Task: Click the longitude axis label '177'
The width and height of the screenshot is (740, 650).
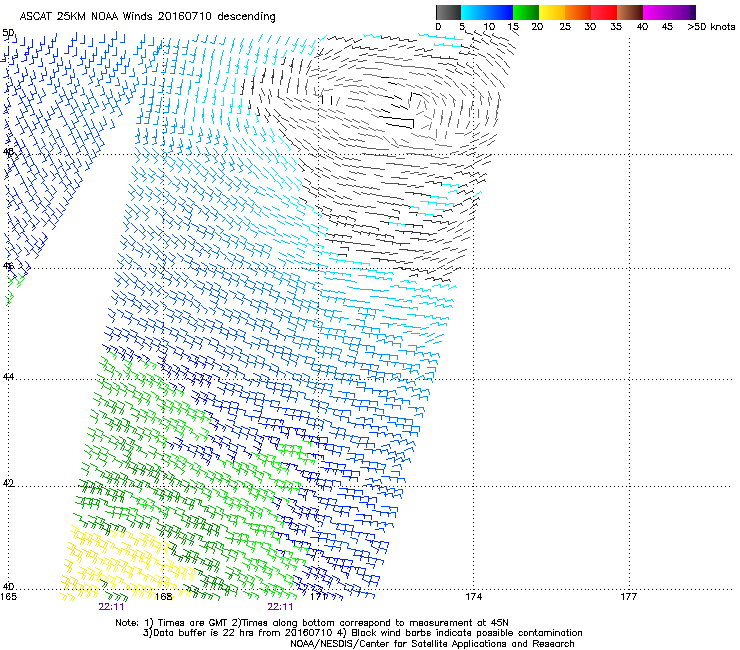Action: pyautogui.click(x=629, y=597)
